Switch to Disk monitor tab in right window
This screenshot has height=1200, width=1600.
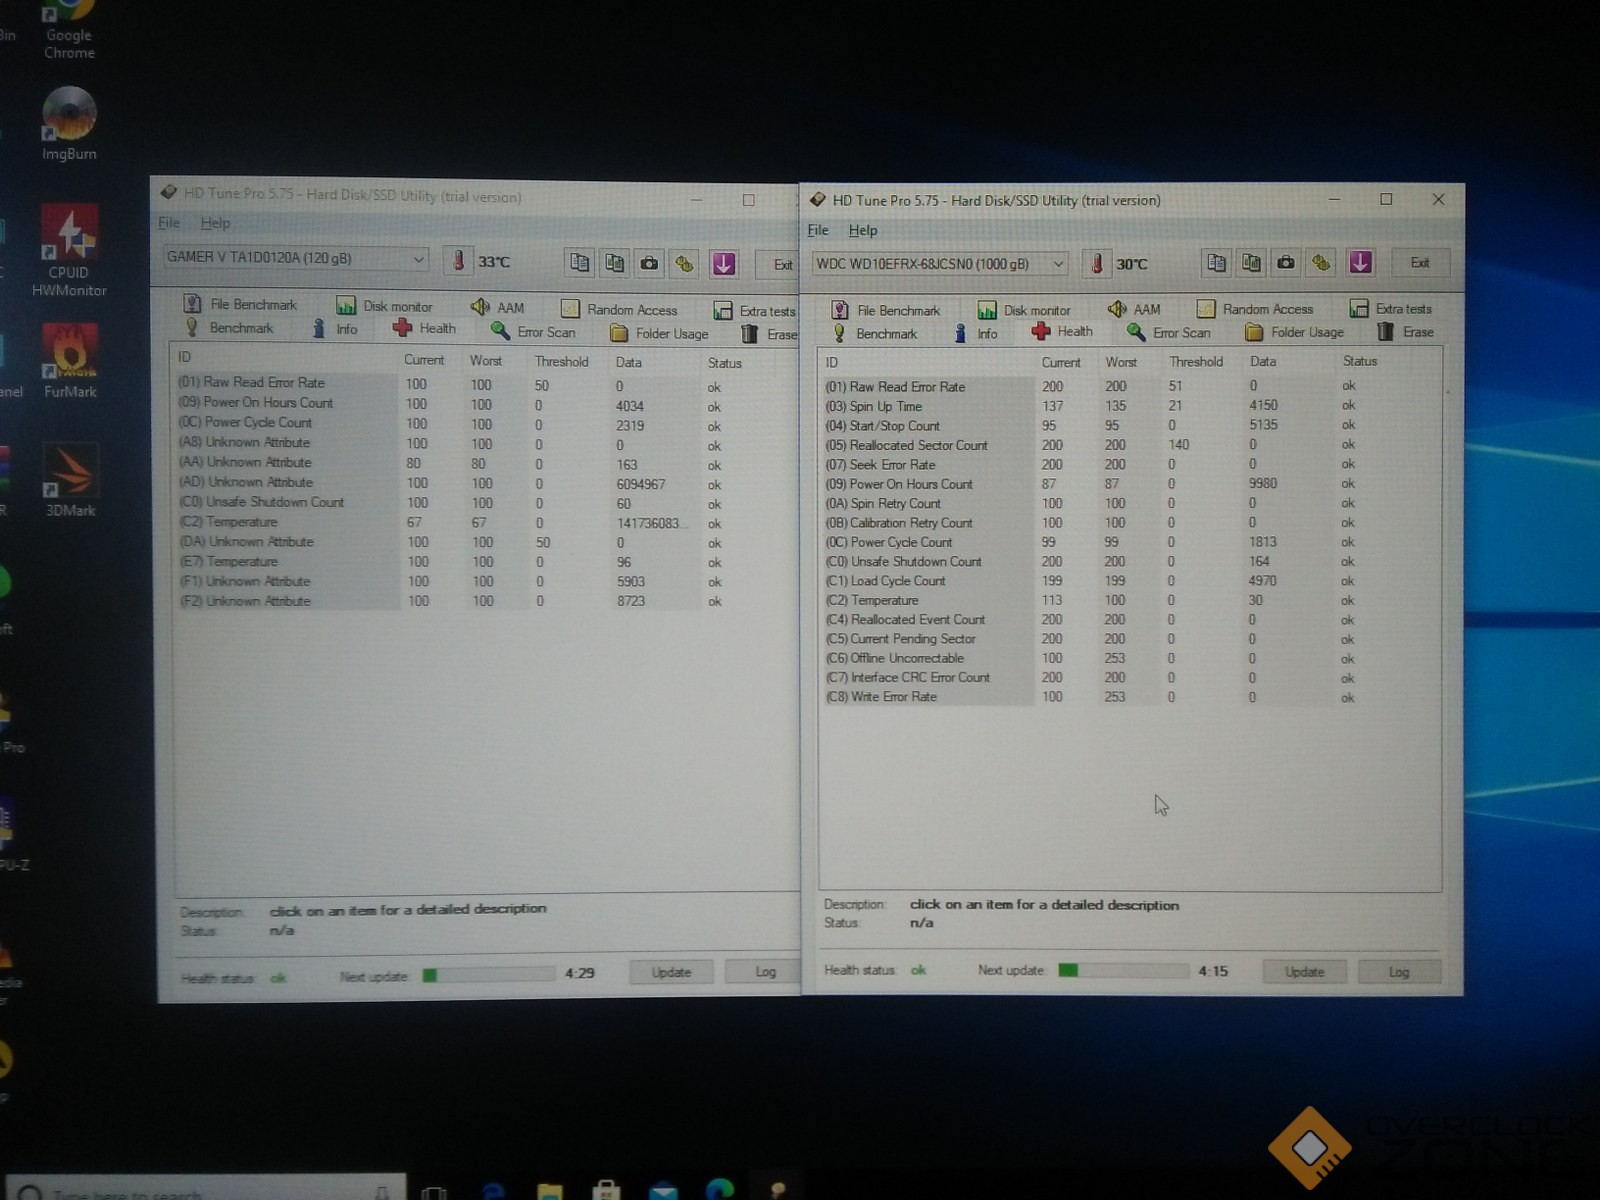click(1024, 310)
